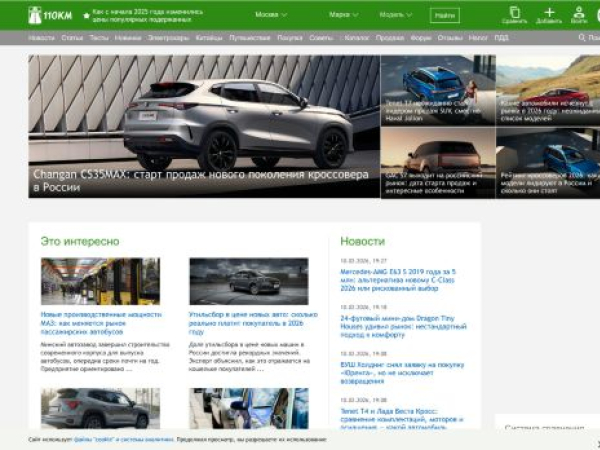Expand the Москва city dropdown
The height and width of the screenshot is (450, 600).
[270, 15]
